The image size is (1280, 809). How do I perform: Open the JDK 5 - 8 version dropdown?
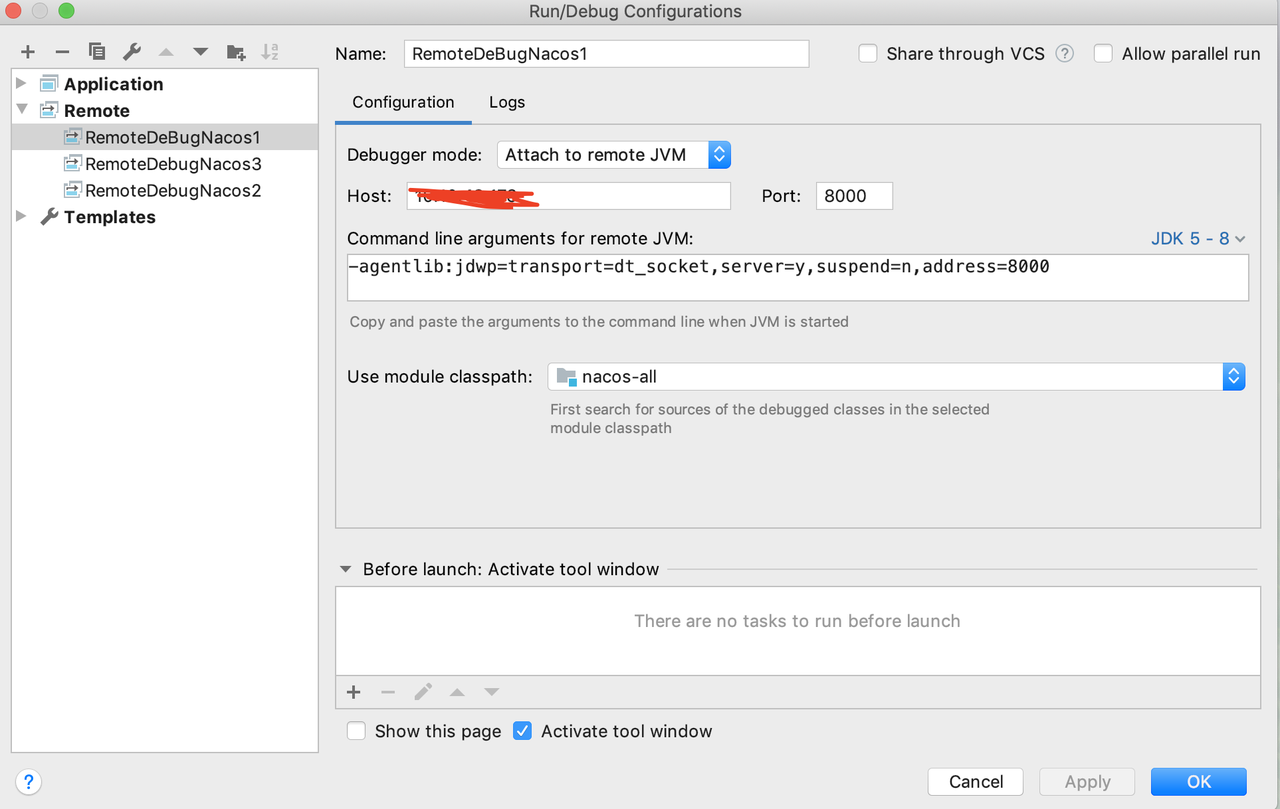tap(1198, 239)
